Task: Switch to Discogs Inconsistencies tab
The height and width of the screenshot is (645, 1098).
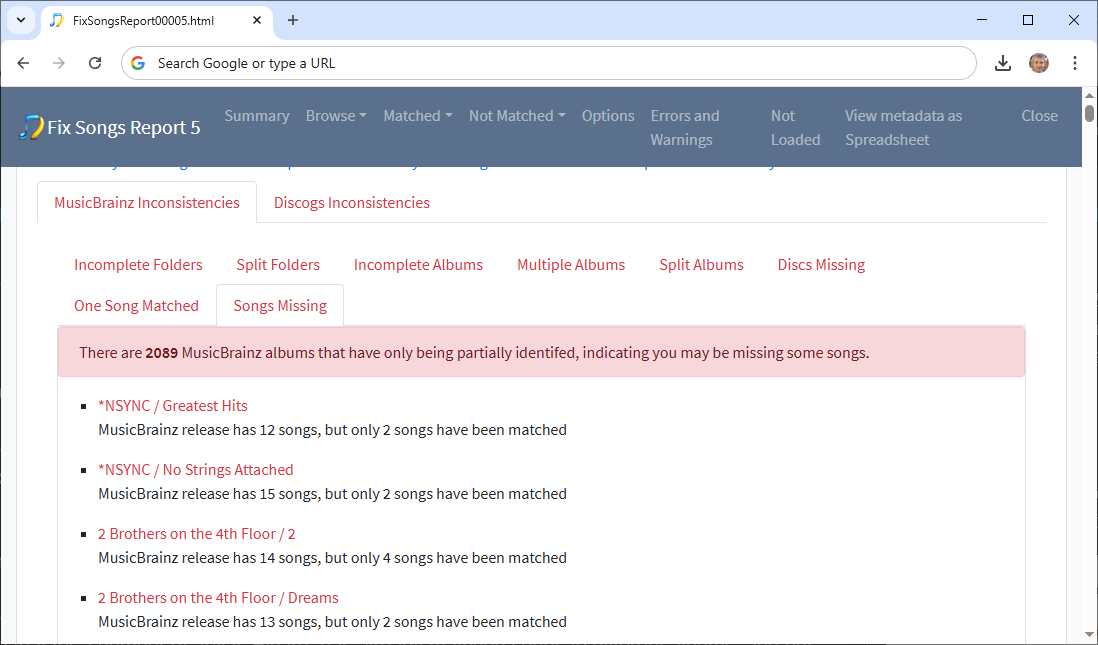Action: click(352, 202)
